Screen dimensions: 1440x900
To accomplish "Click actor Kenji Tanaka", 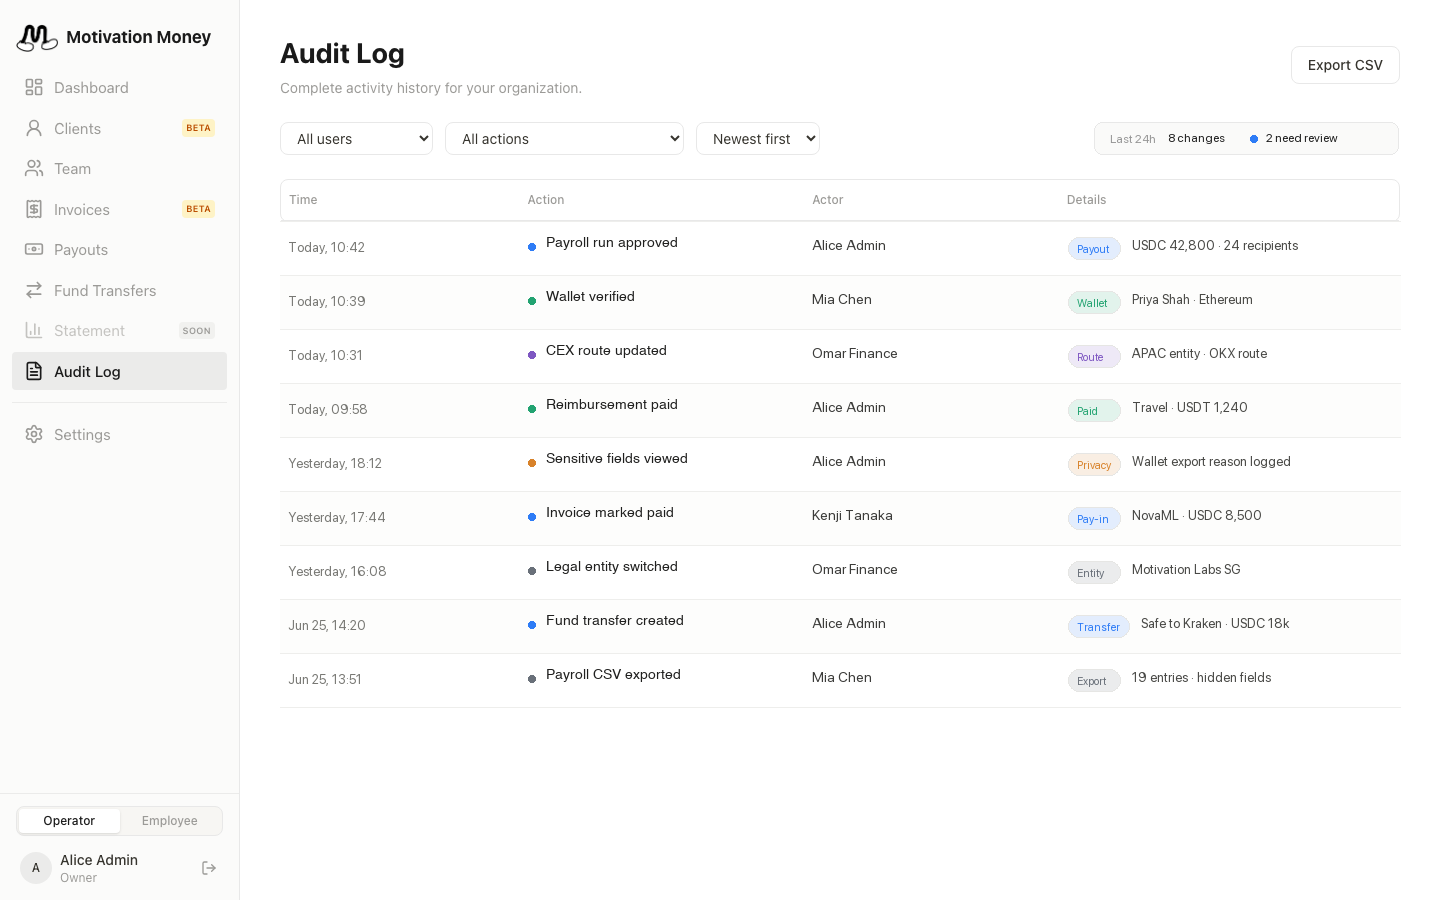I will (x=852, y=516).
